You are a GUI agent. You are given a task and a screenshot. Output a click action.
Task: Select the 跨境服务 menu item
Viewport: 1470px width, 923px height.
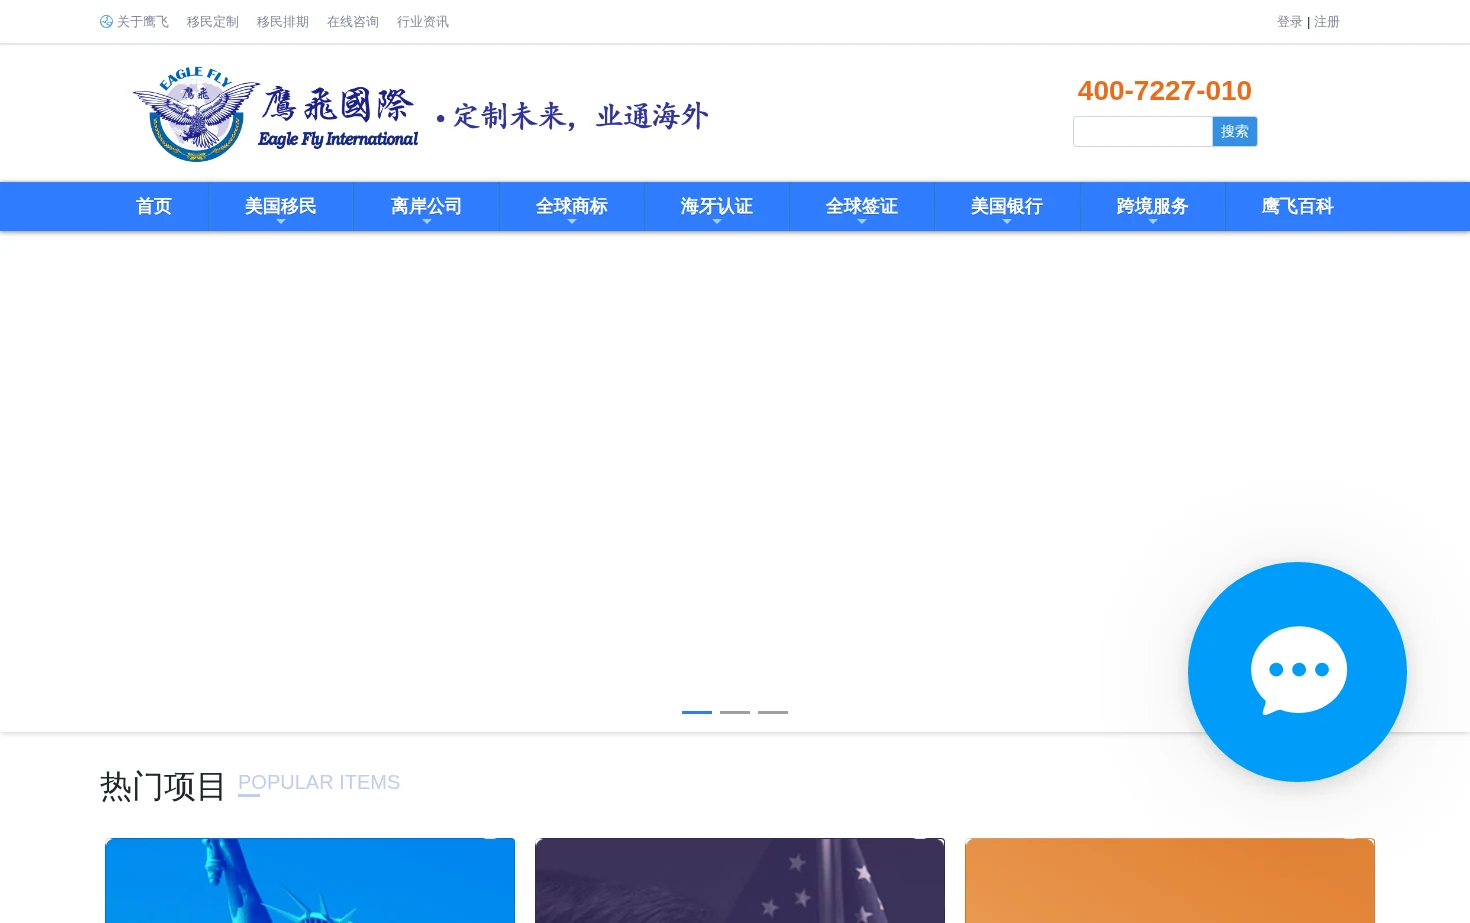click(1153, 207)
